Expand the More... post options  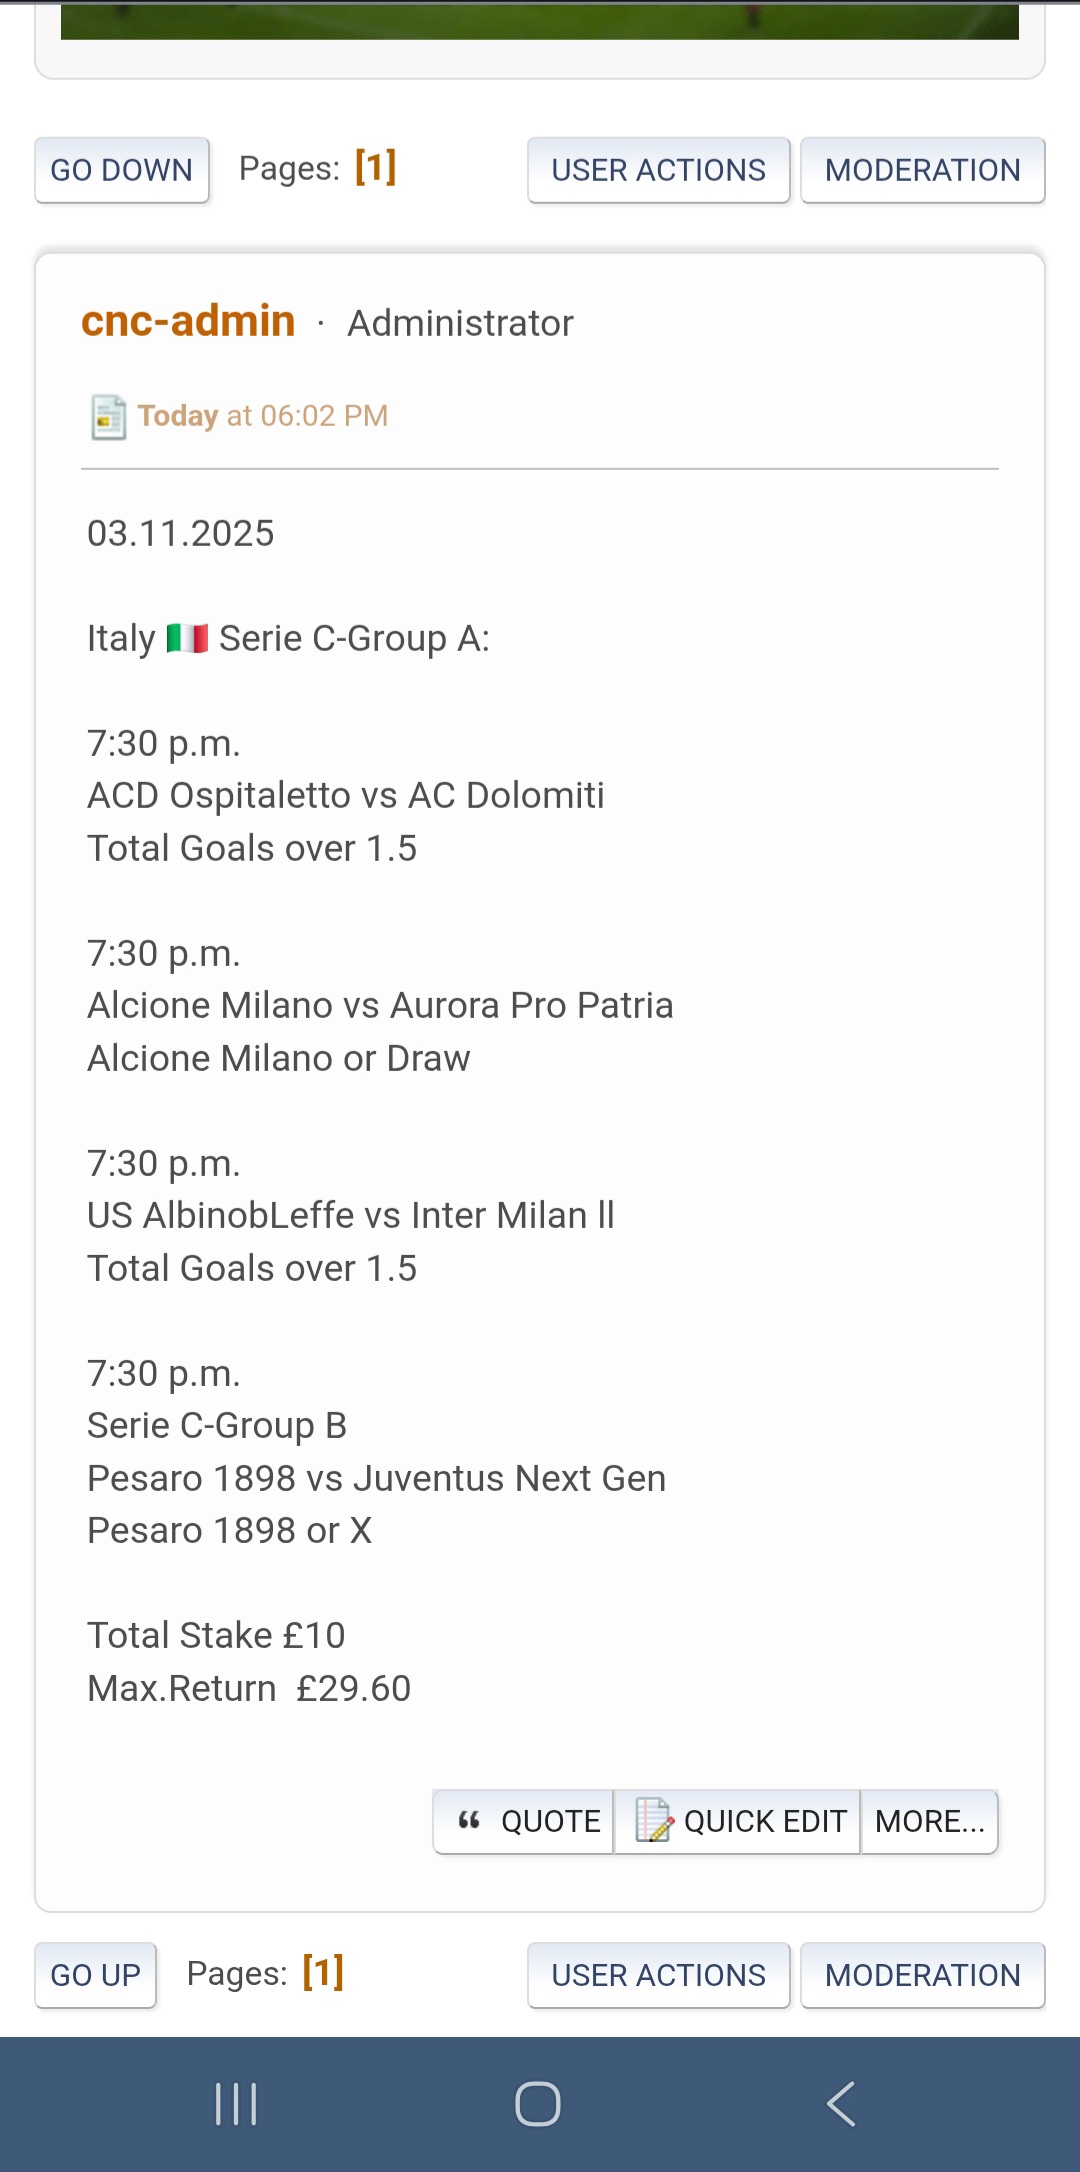(929, 1821)
